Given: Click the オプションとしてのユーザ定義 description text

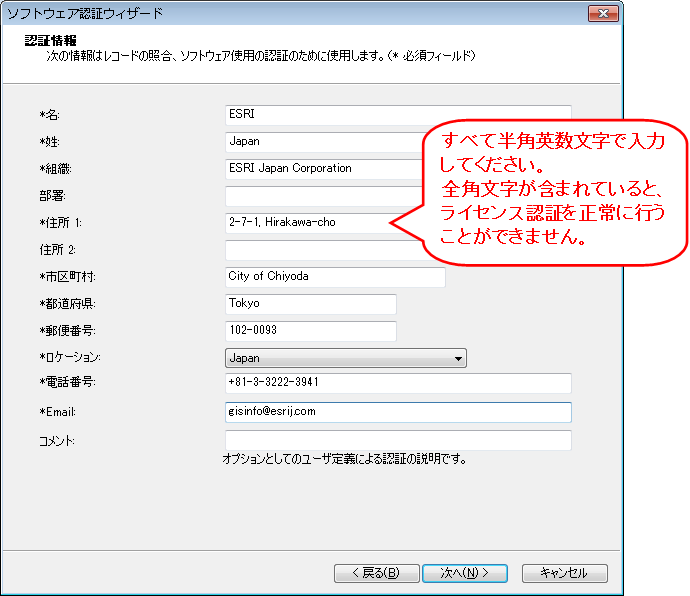Looking at the screenshot, I should [x=345, y=459].
